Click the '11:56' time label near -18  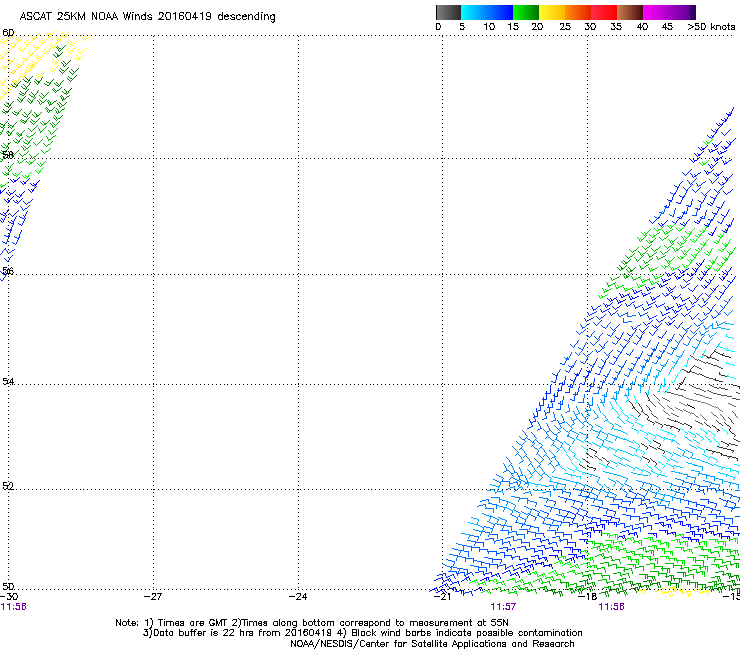coord(612,607)
